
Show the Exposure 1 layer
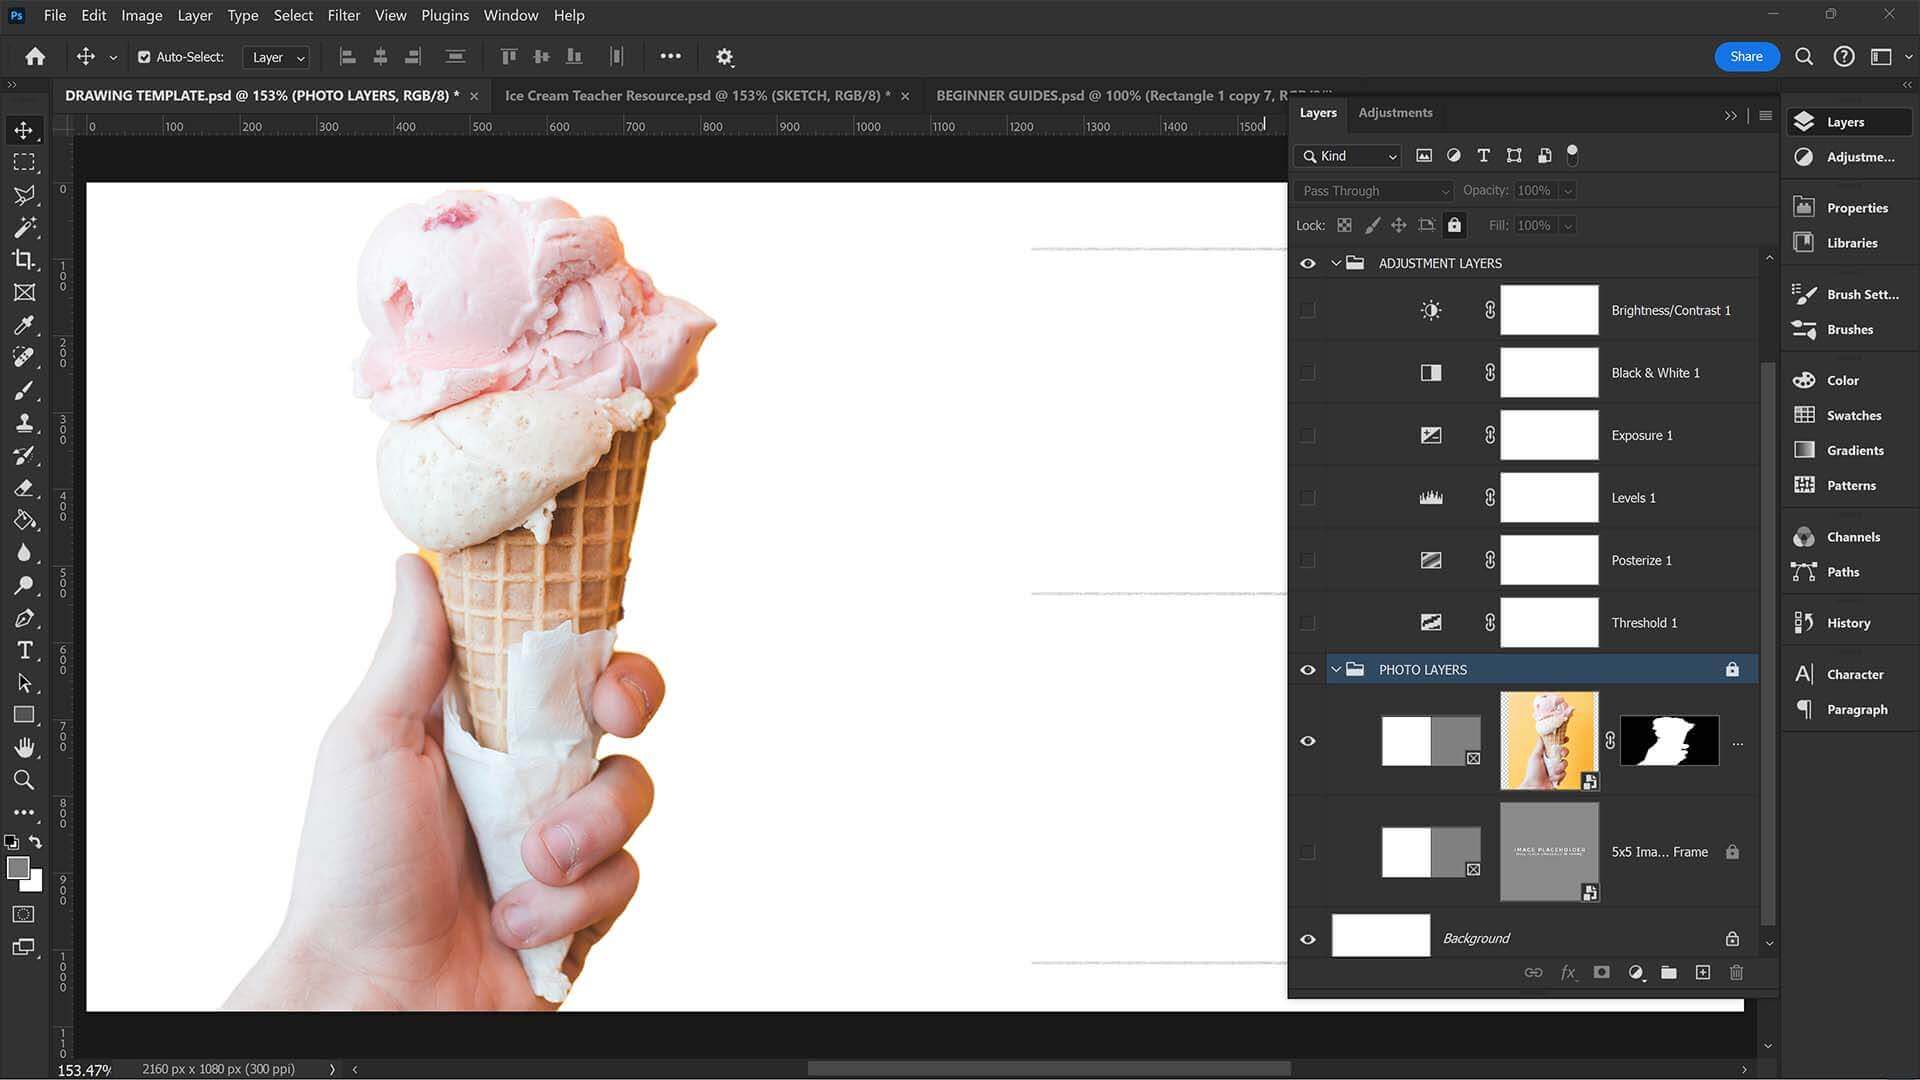(x=1307, y=435)
